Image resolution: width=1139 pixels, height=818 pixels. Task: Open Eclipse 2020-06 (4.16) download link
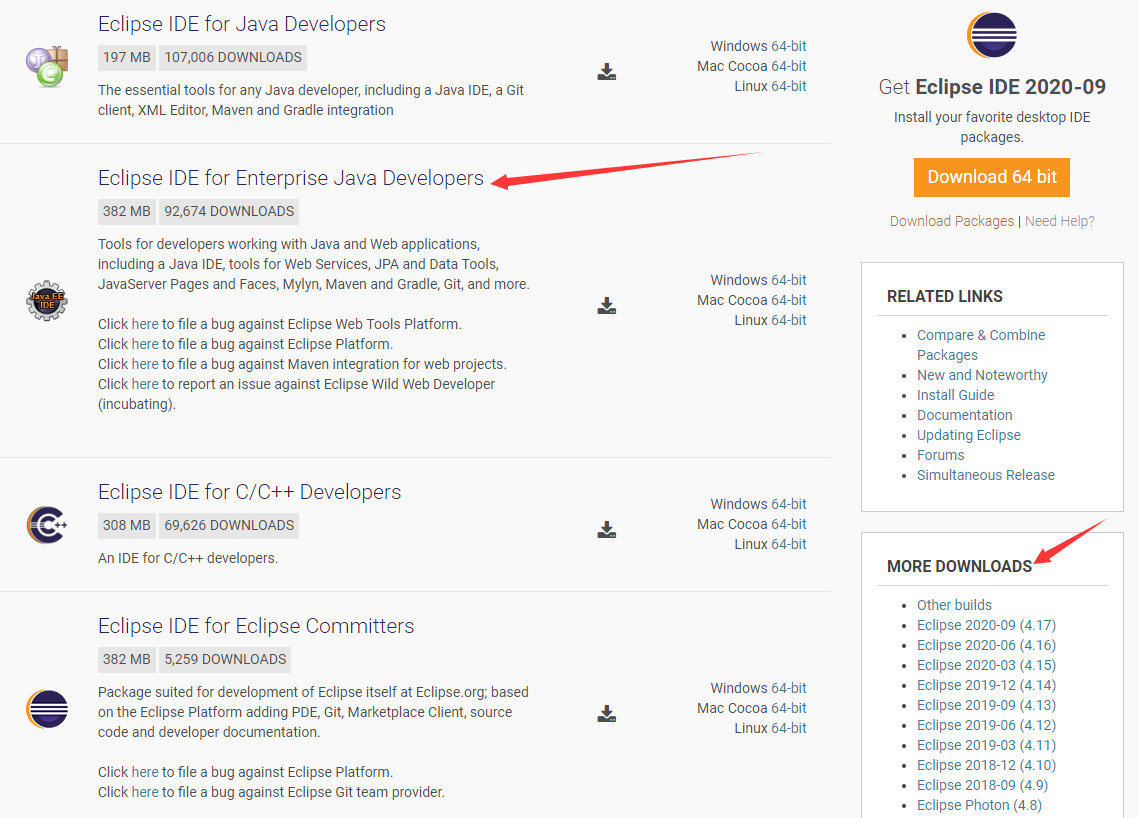pyautogui.click(x=986, y=645)
